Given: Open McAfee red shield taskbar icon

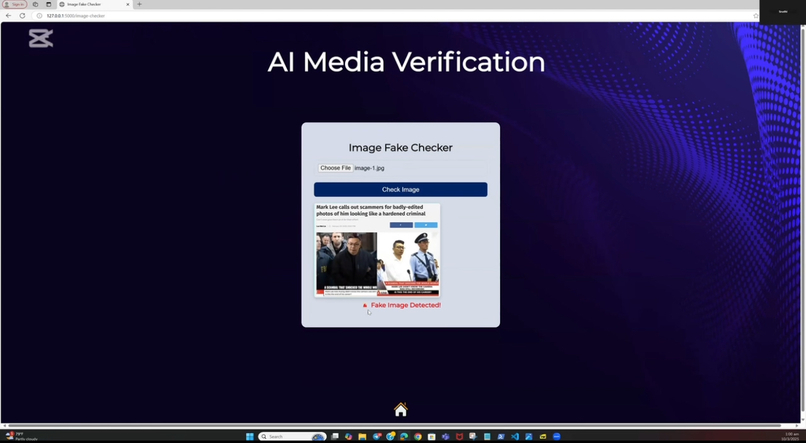Looking at the screenshot, I should click(459, 436).
